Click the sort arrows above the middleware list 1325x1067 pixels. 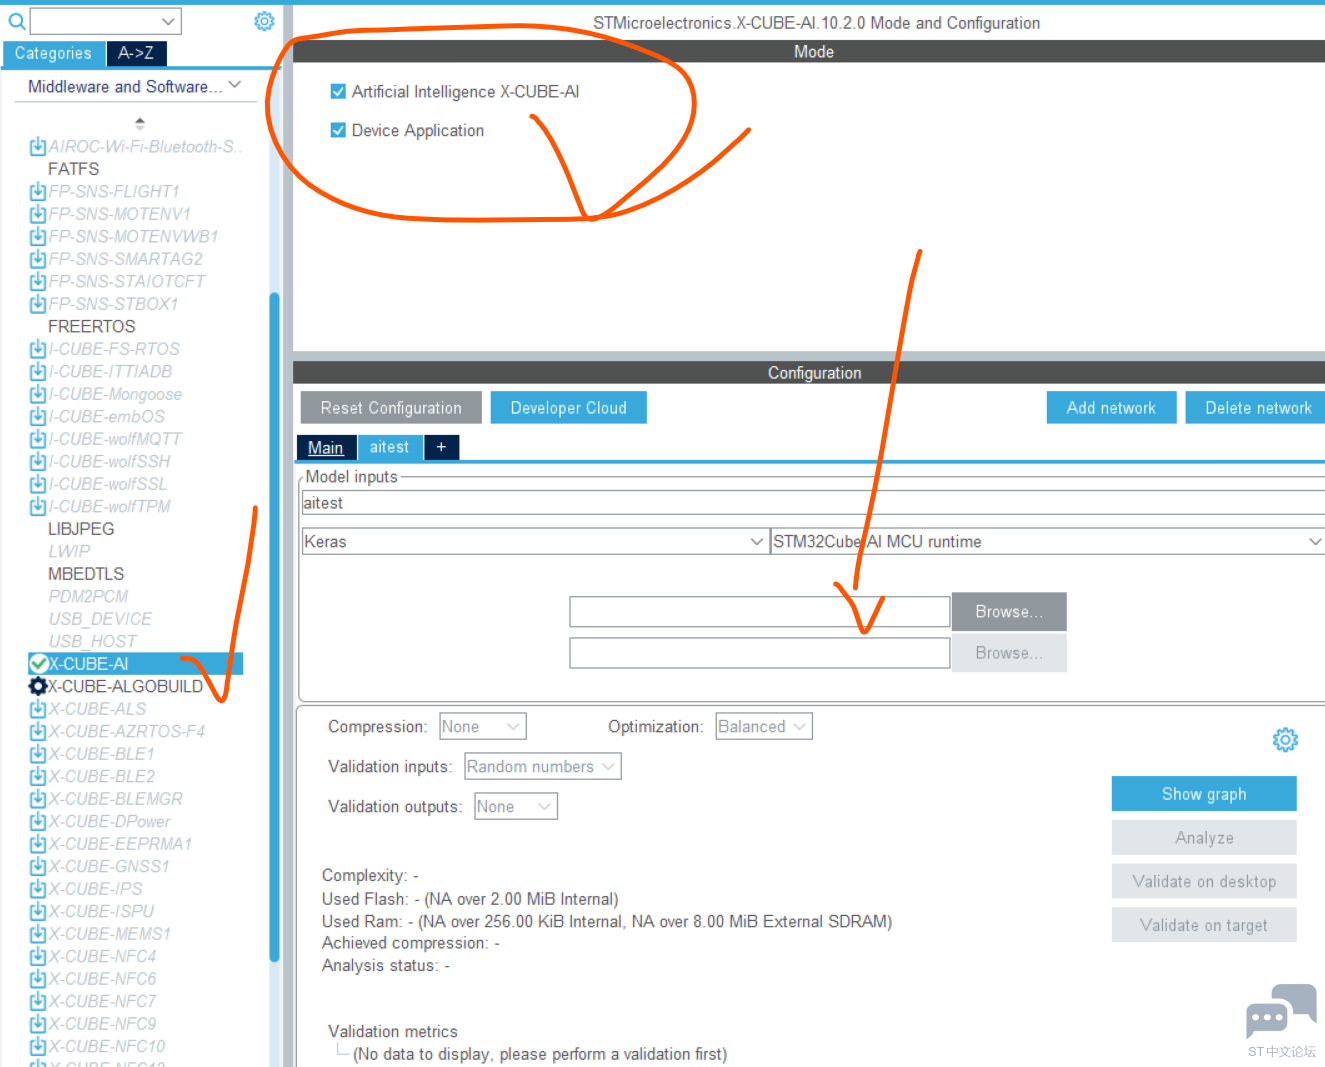[x=140, y=123]
